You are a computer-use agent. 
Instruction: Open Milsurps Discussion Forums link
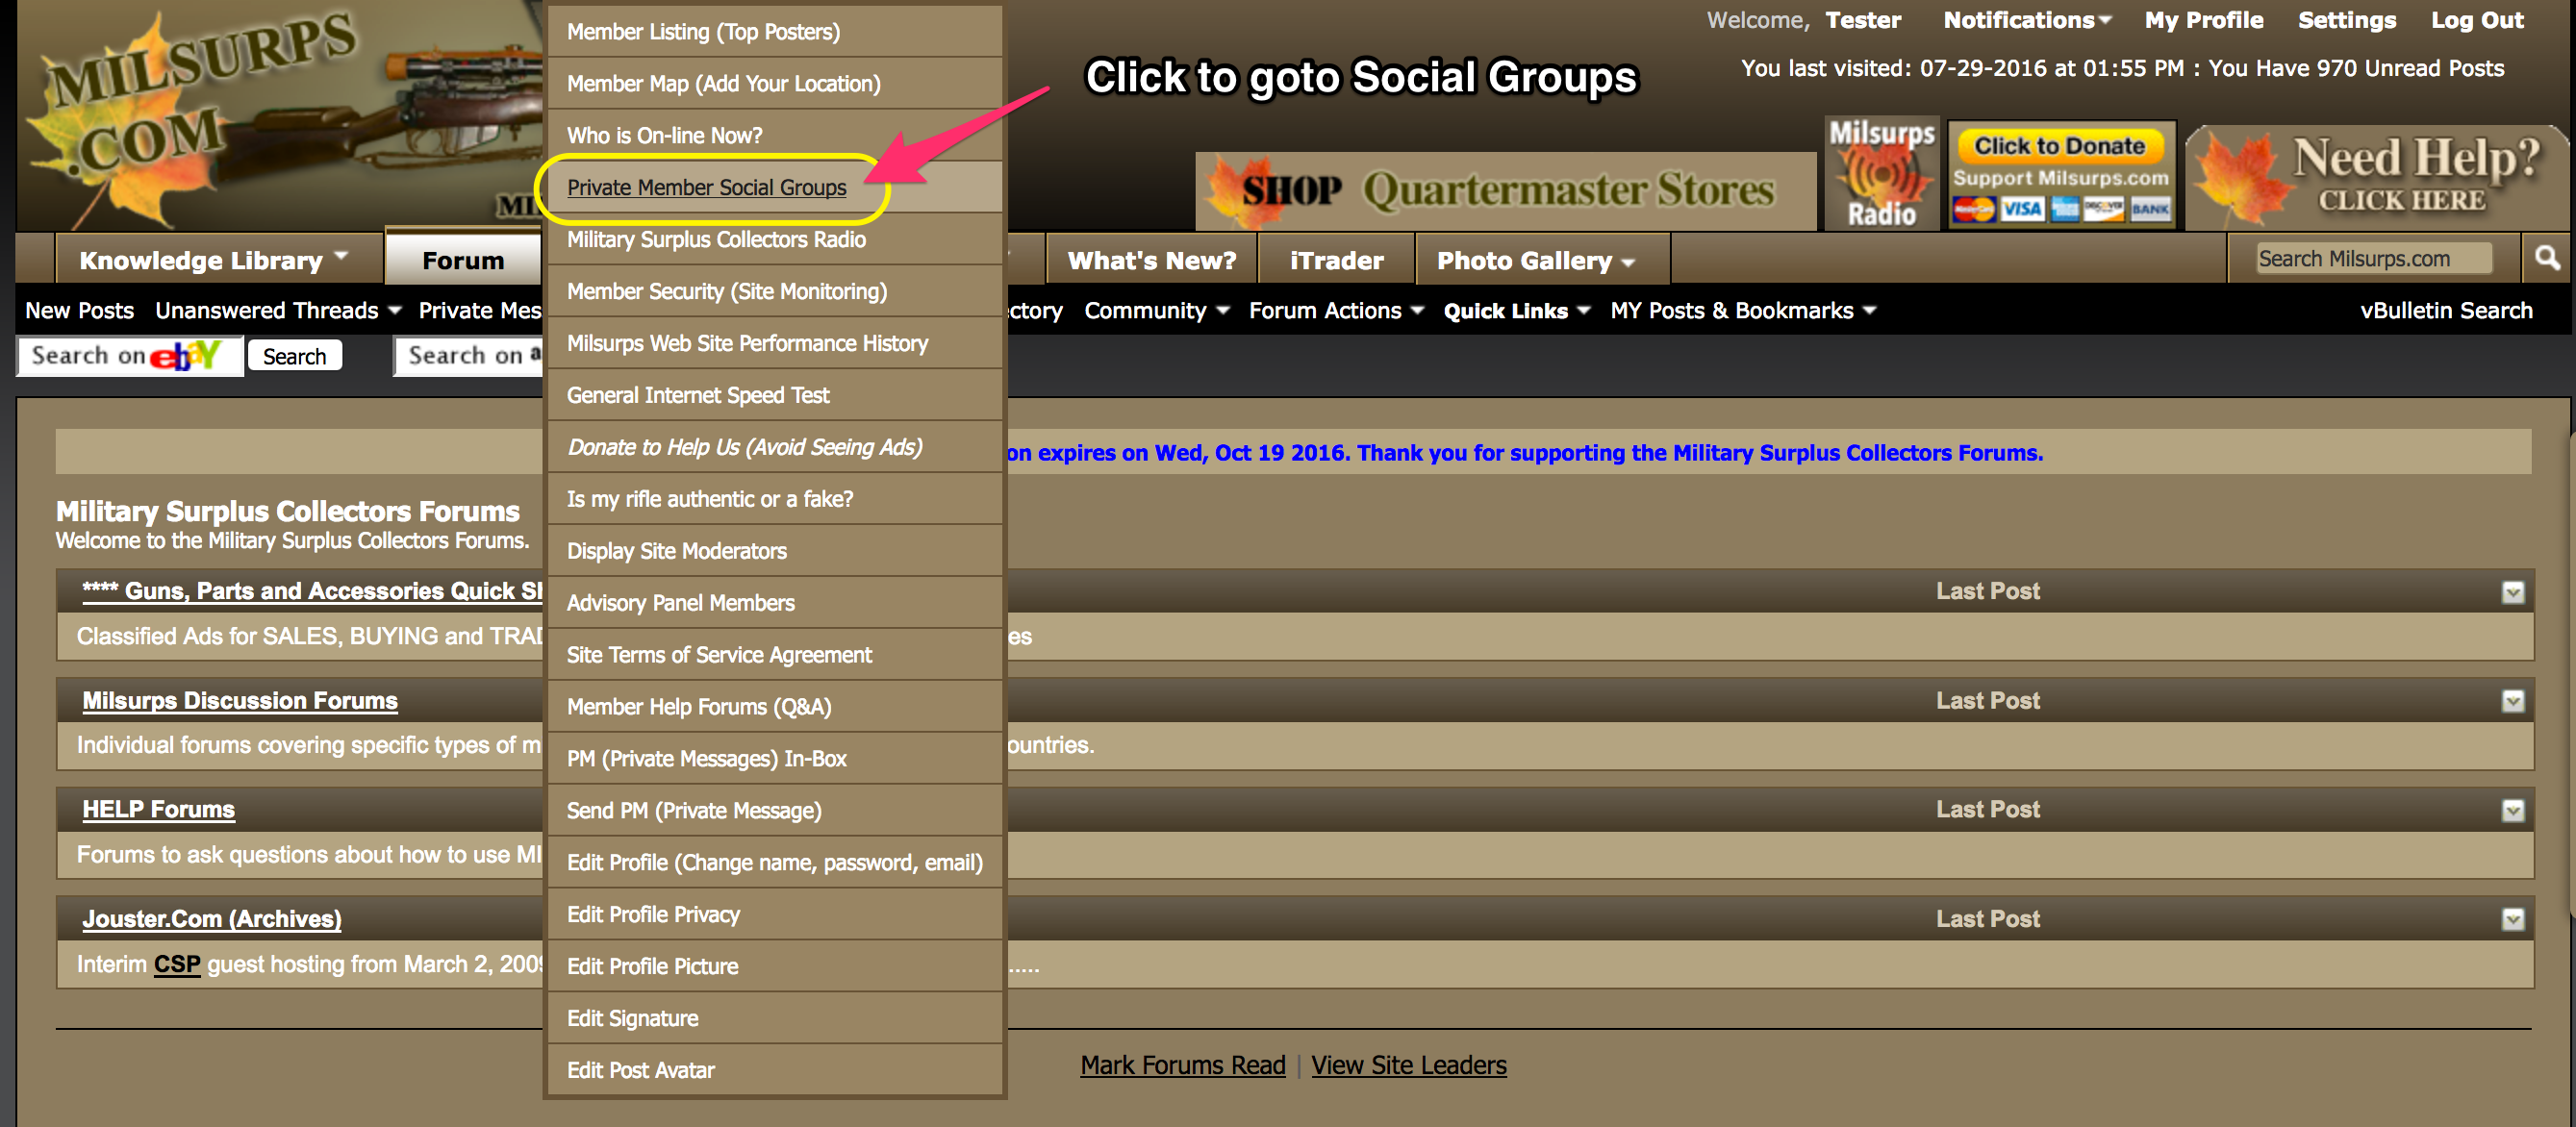(x=240, y=701)
